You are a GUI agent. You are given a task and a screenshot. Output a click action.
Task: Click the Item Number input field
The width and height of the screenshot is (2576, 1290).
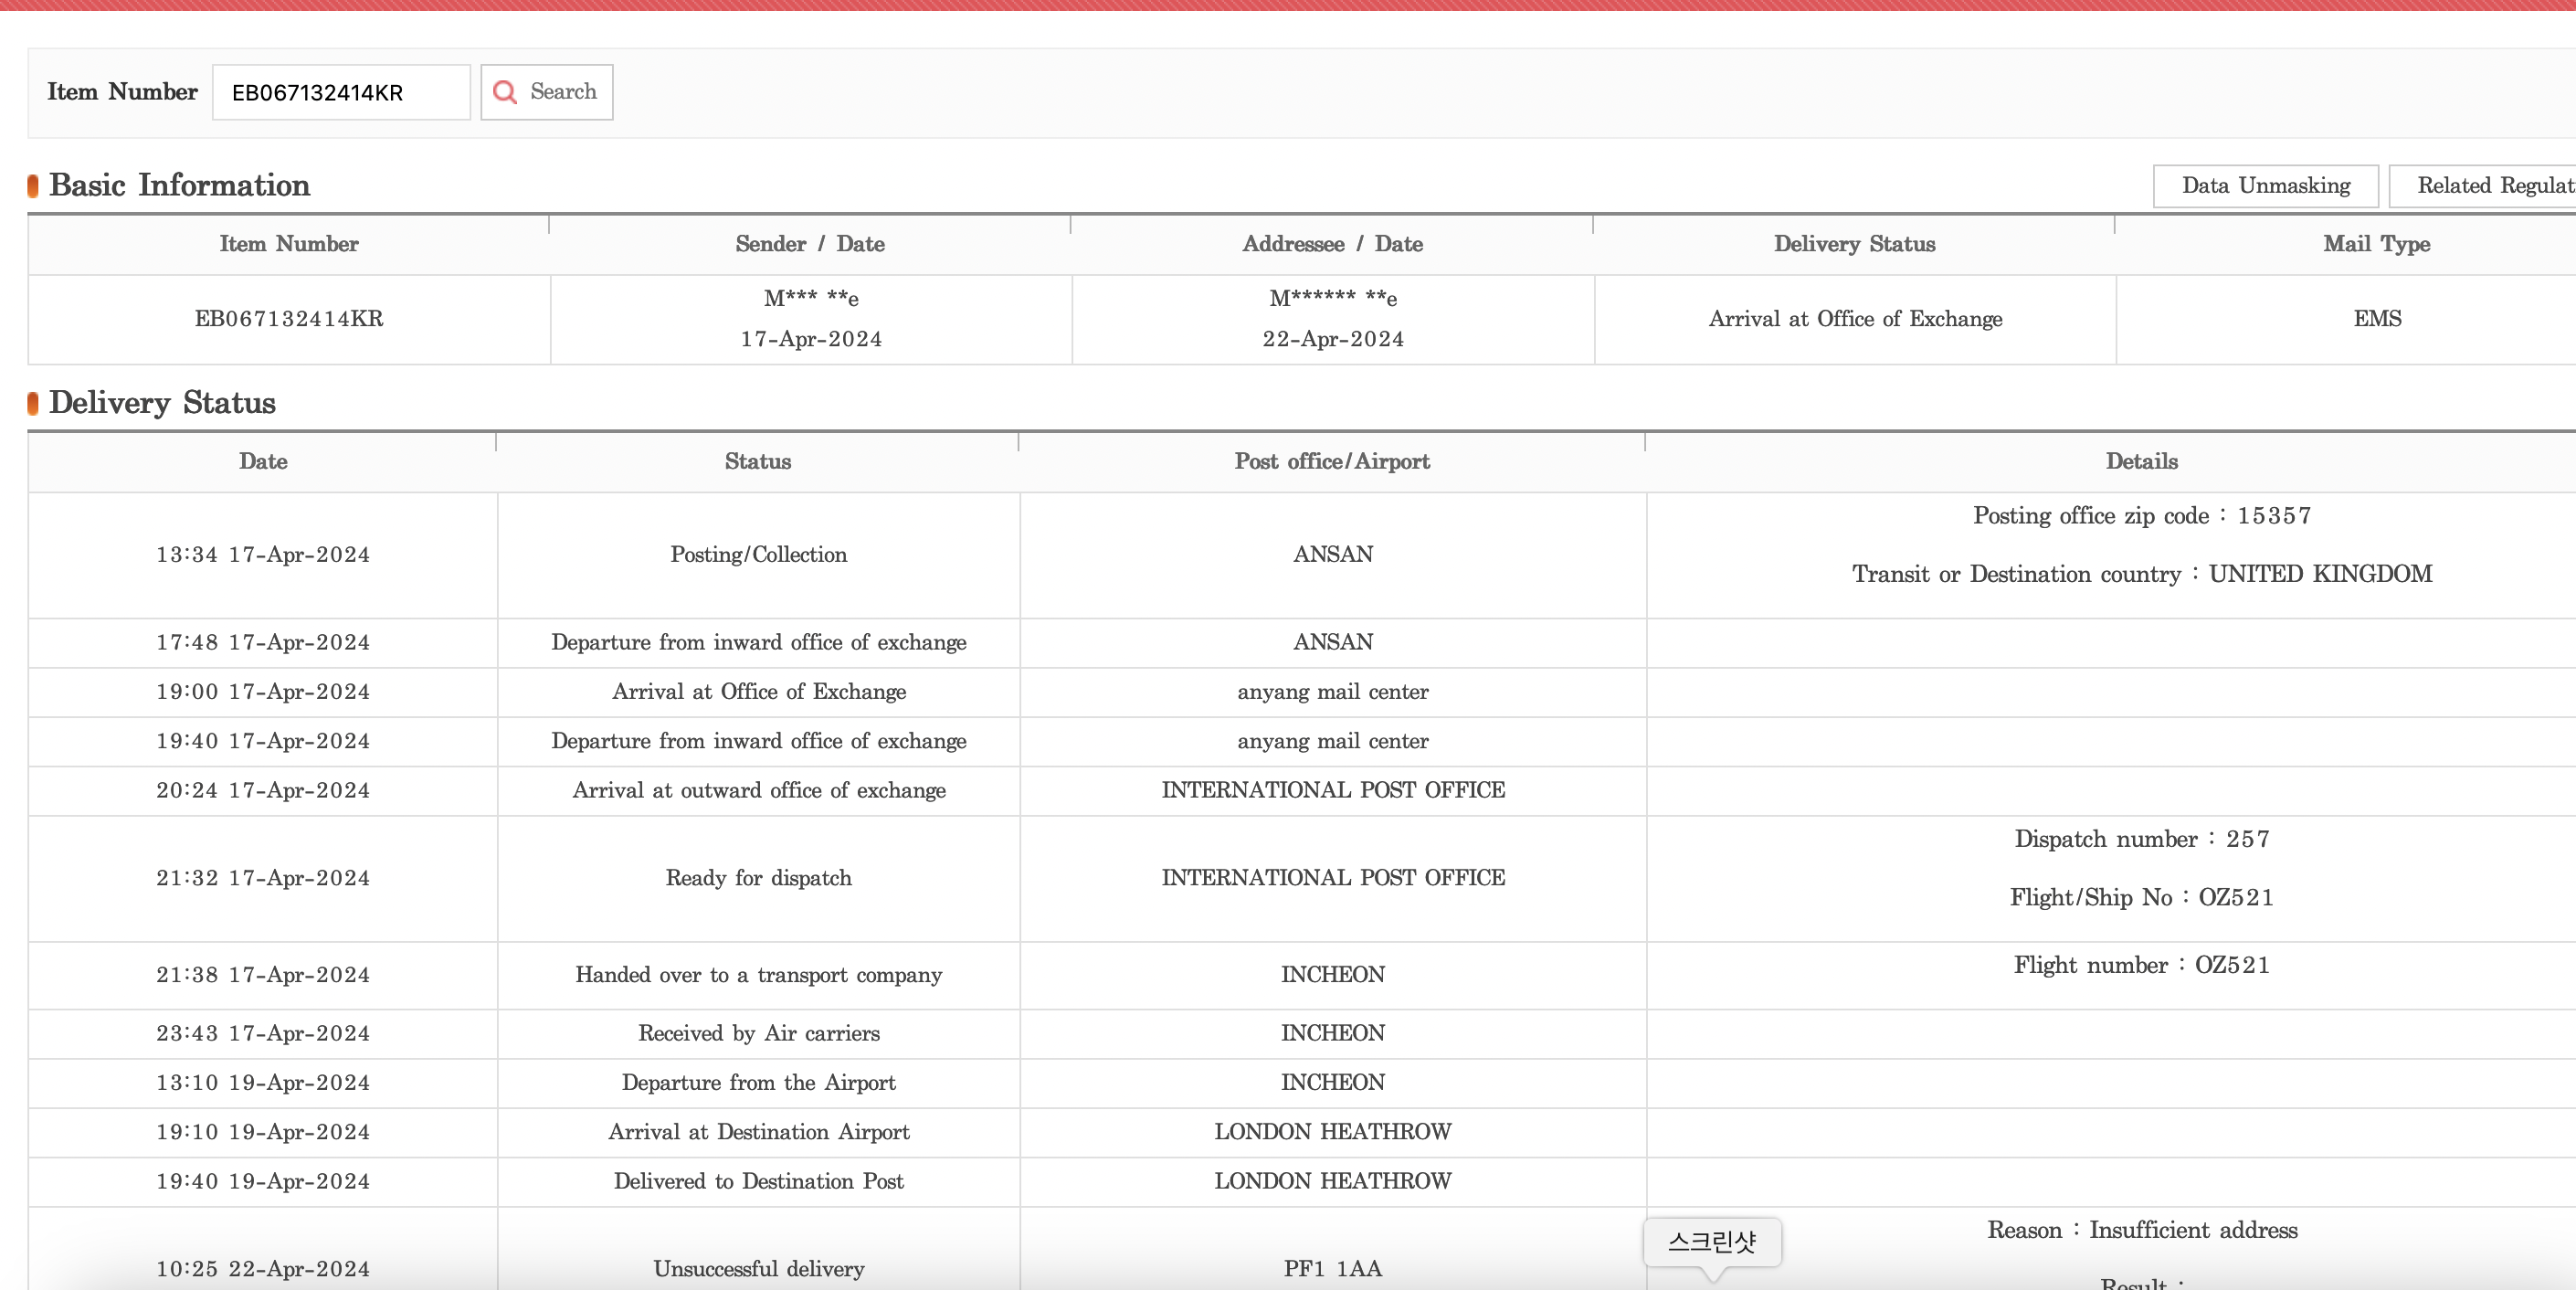point(340,92)
